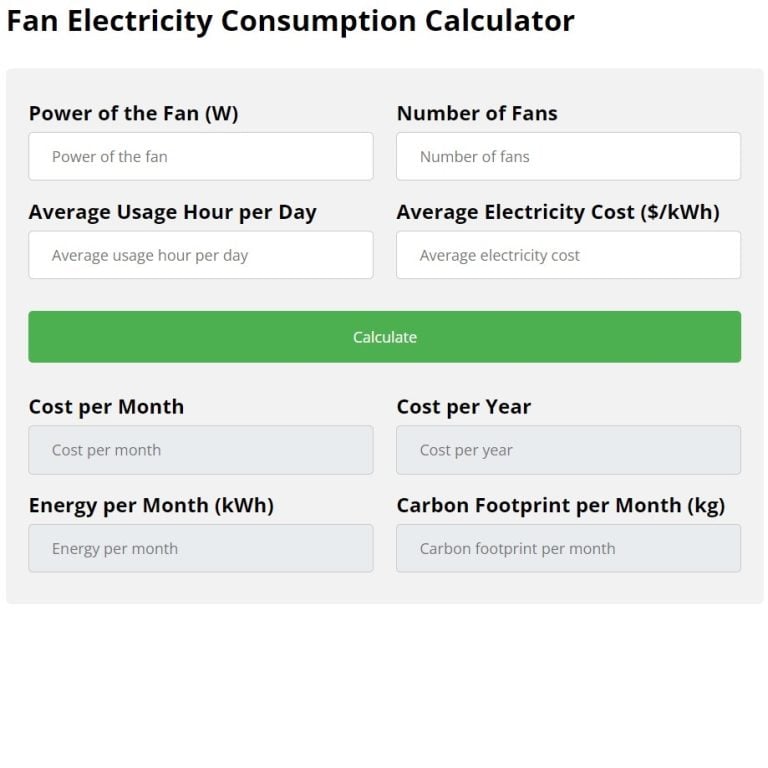Click the Average Electricity Cost input box
This screenshot has width=768, height=768.
coord(568,255)
